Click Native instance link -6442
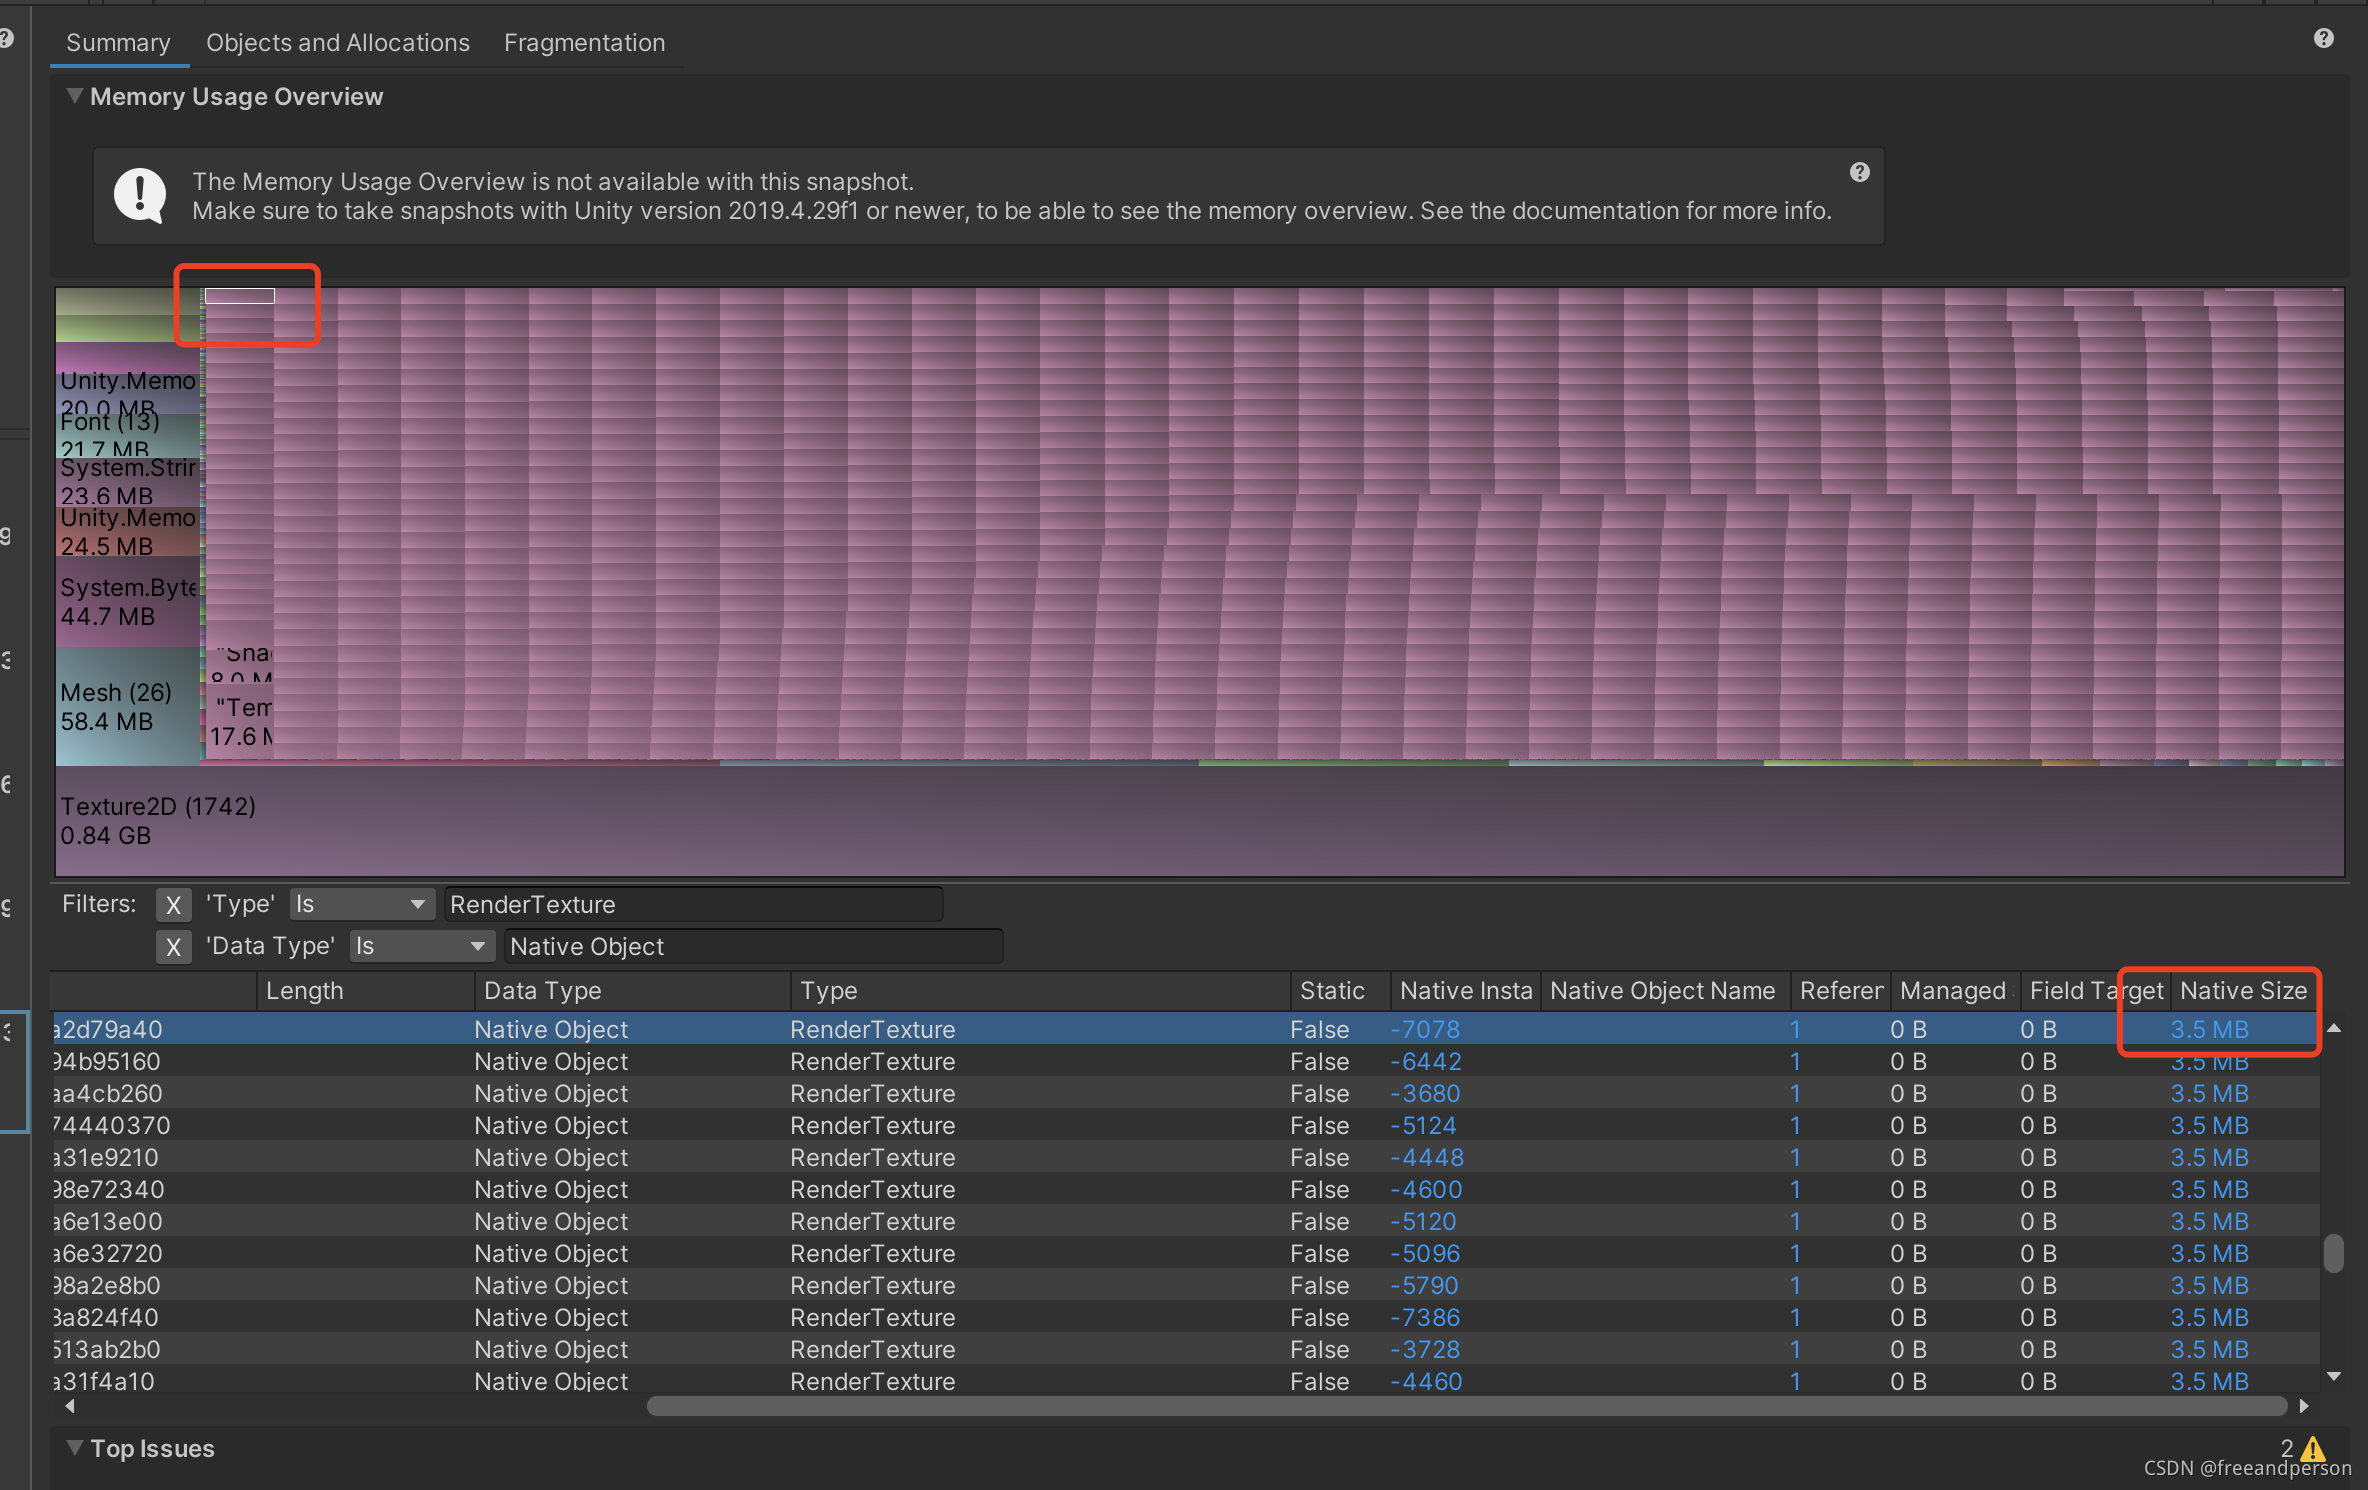This screenshot has height=1490, width=2368. pyautogui.click(x=1425, y=1061)
